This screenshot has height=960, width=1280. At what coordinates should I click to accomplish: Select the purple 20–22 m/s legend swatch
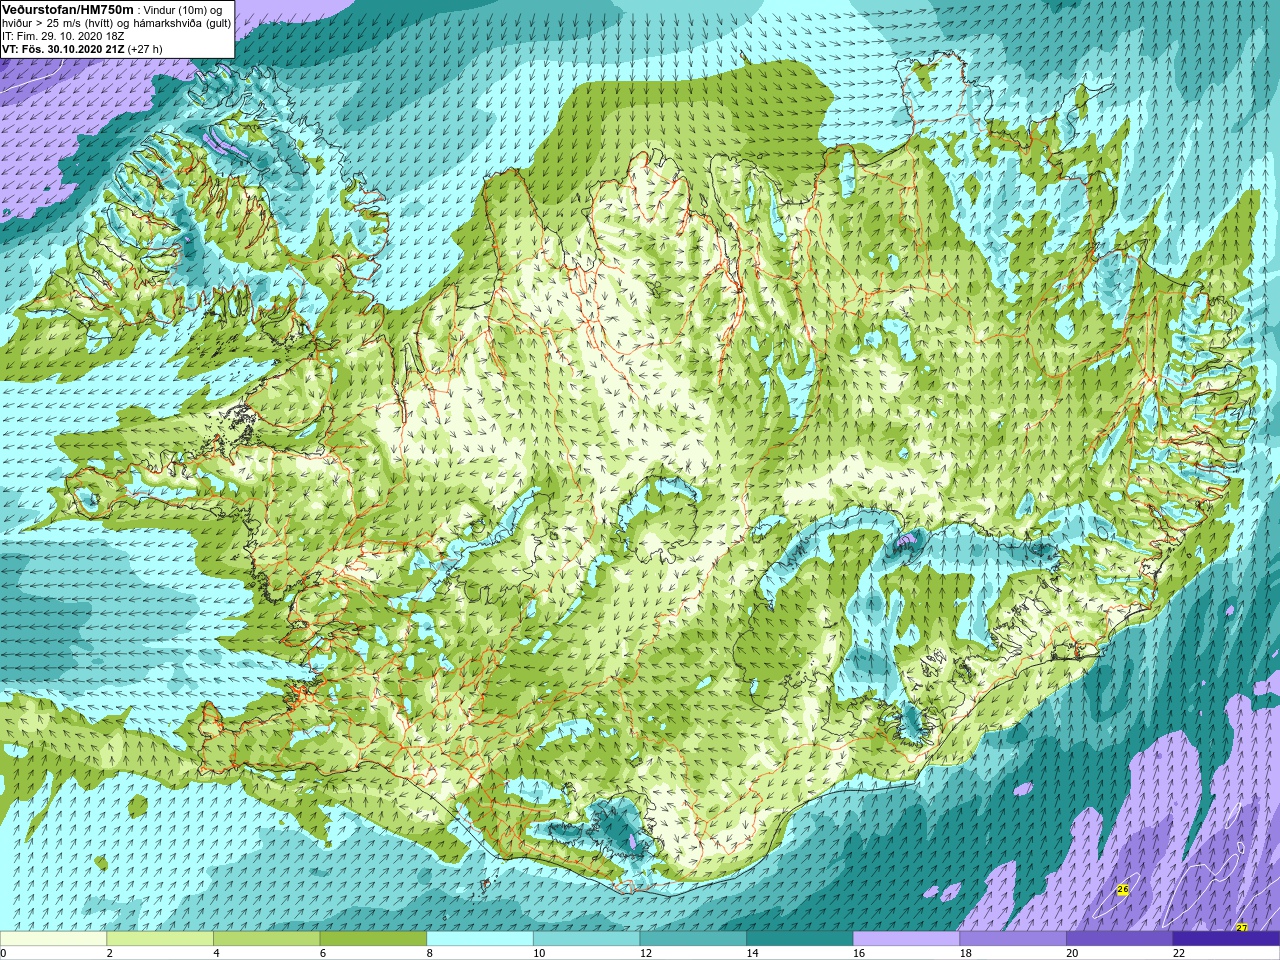pos(1120,939)
